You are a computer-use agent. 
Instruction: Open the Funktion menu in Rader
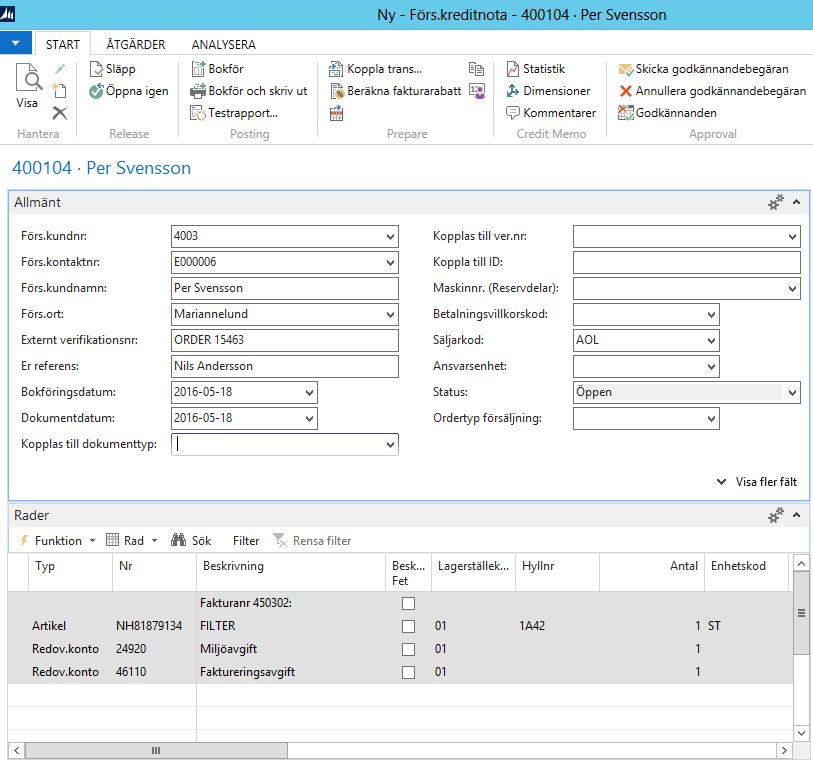58,541
